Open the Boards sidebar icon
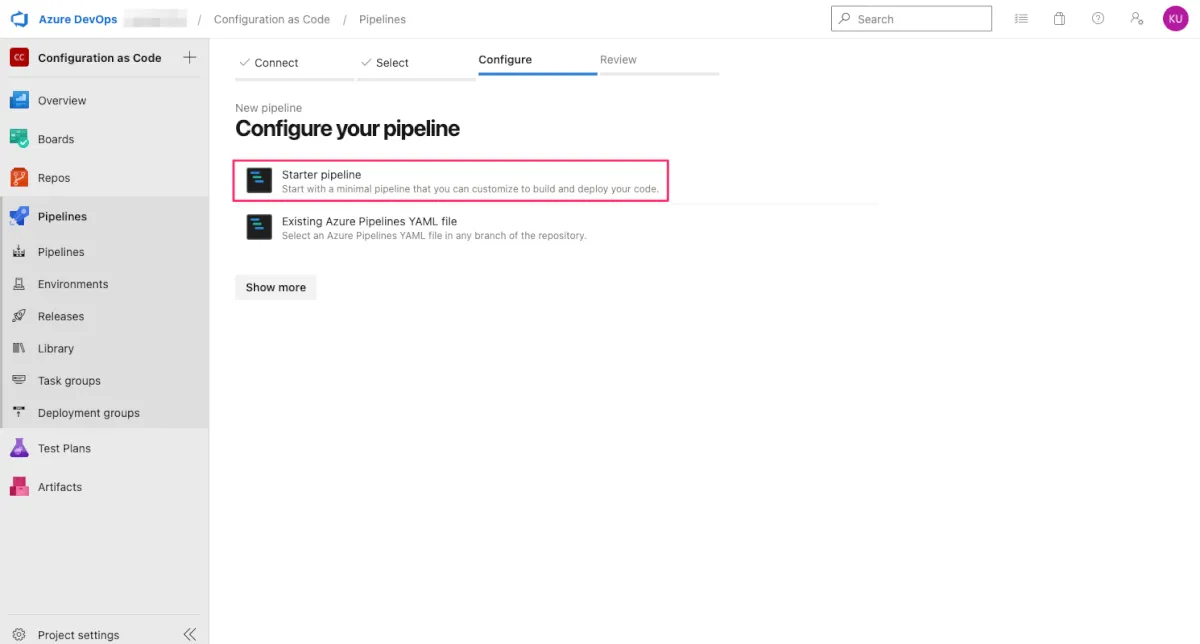The height and width of the screenshot is (644, 1200). click(19, 139)
